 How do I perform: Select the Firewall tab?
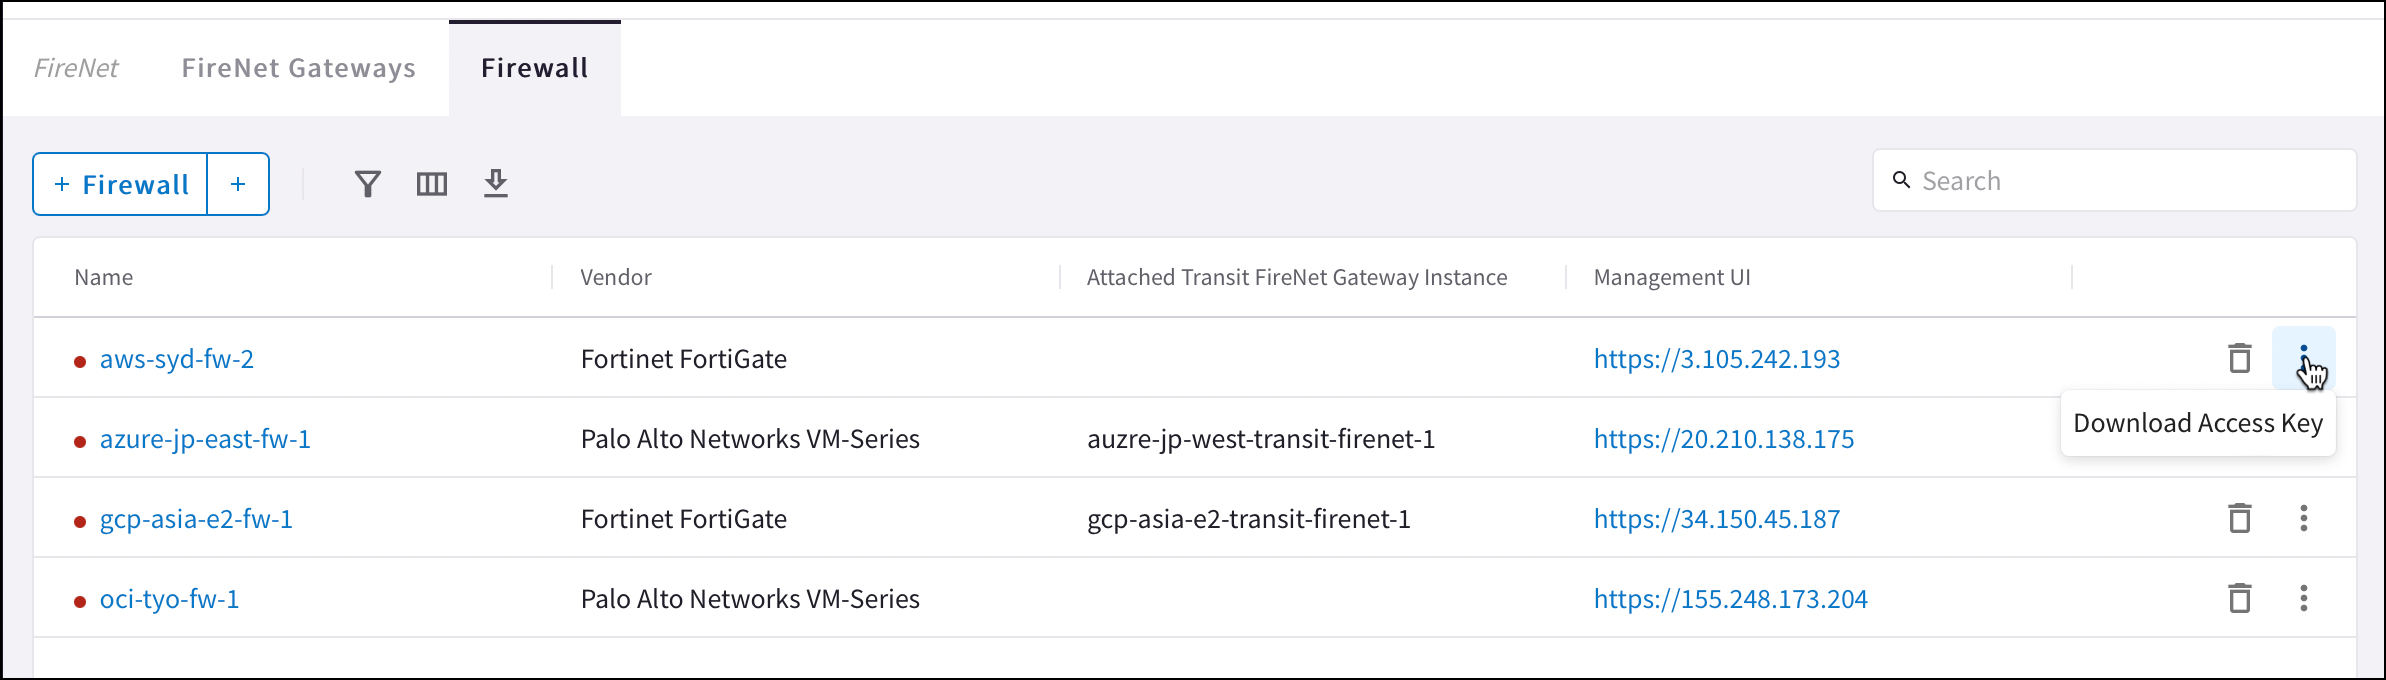click(534, 67)
